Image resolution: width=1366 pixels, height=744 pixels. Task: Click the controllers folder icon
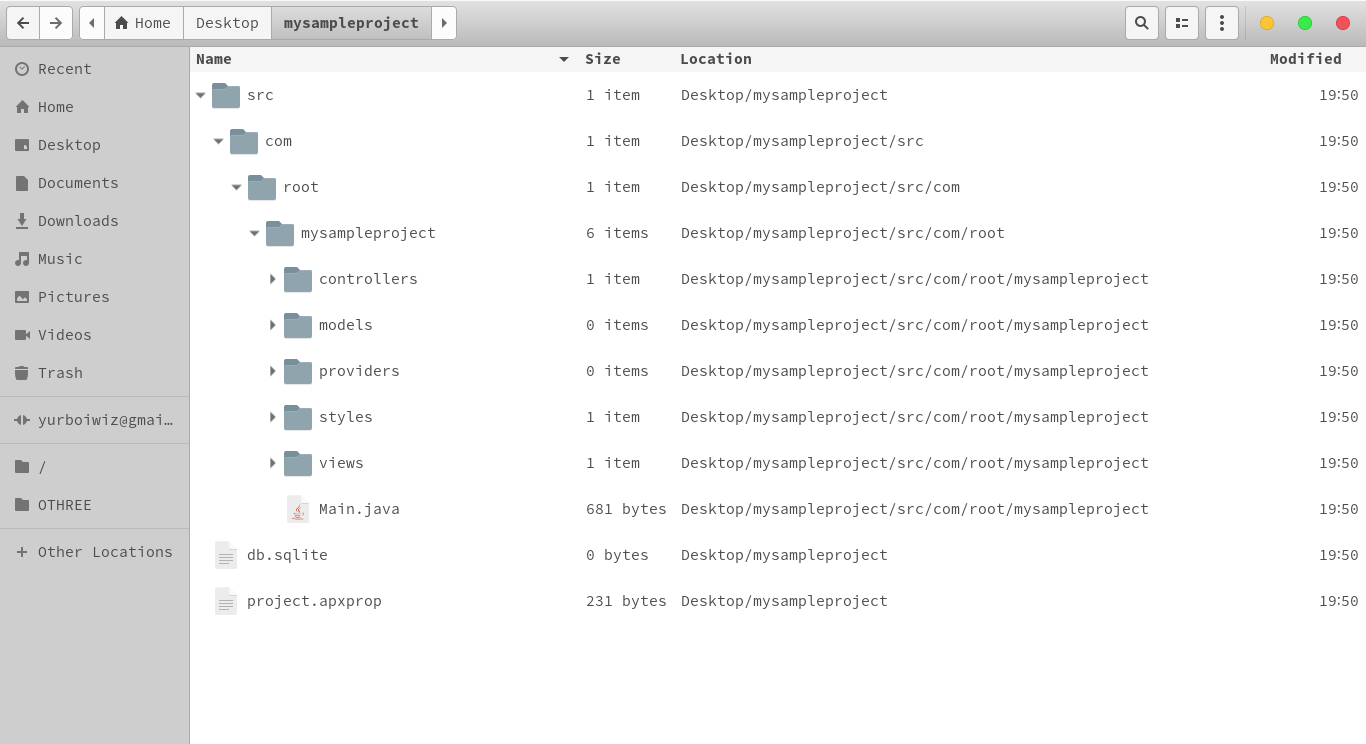tap(298, 279)
